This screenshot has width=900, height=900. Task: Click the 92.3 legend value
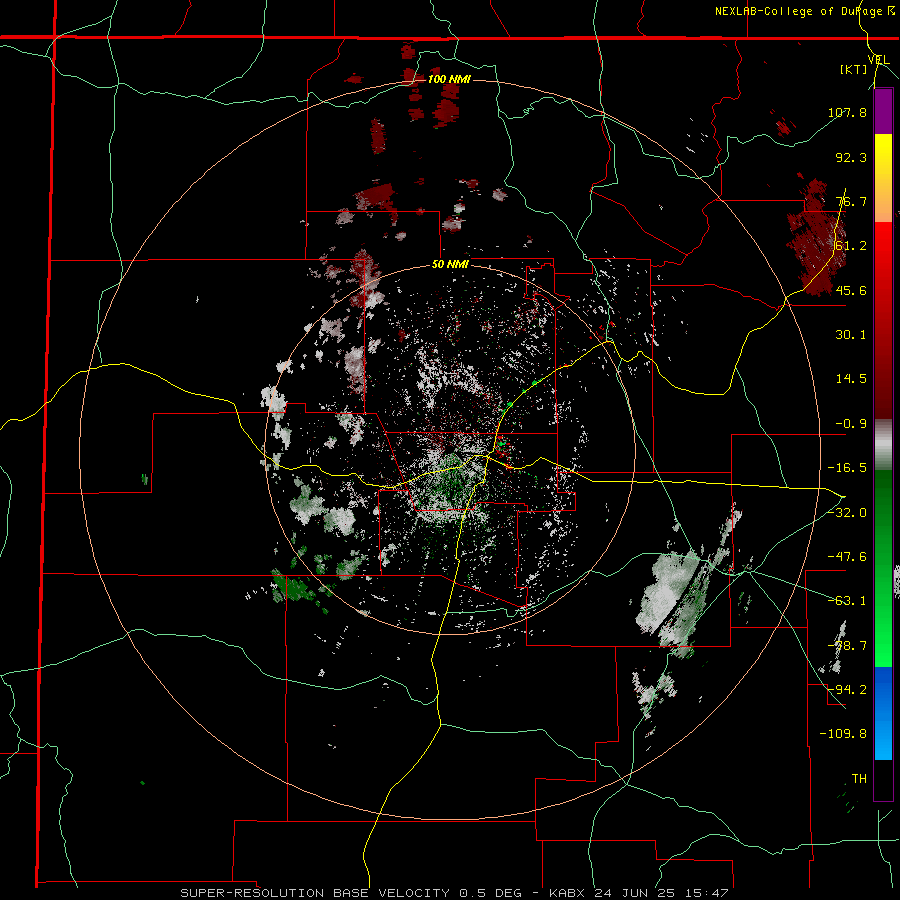point(851,157)
